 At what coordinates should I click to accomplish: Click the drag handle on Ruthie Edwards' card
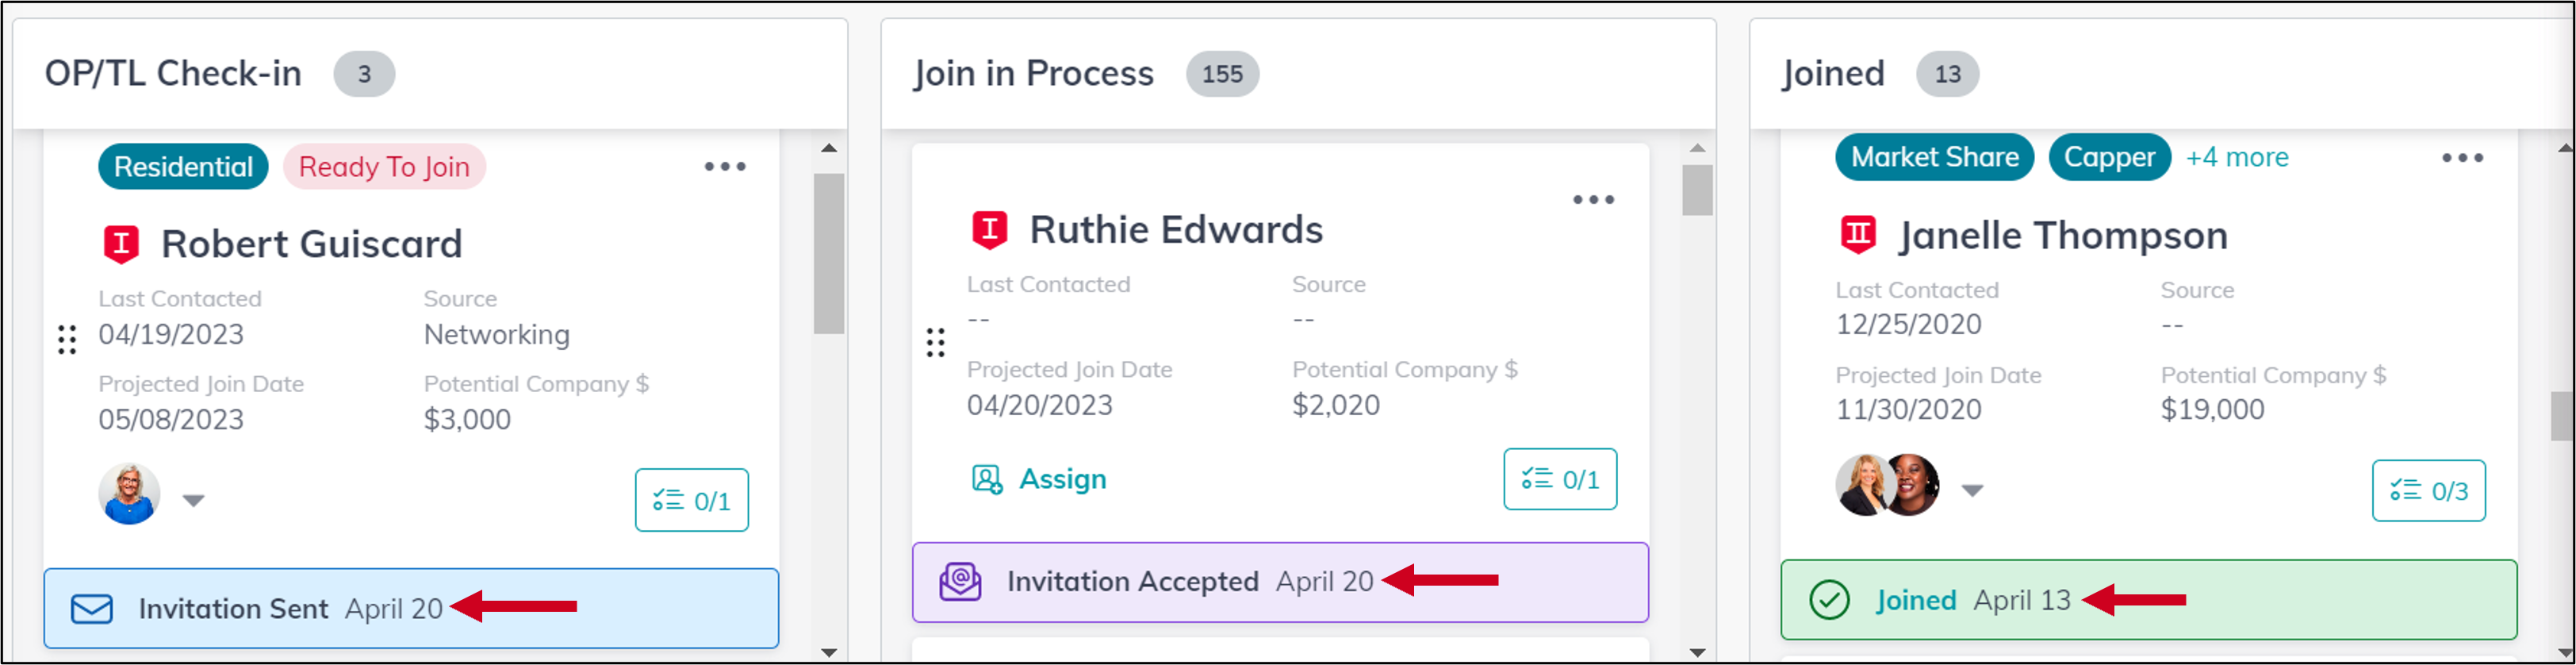tap(935, 343)
